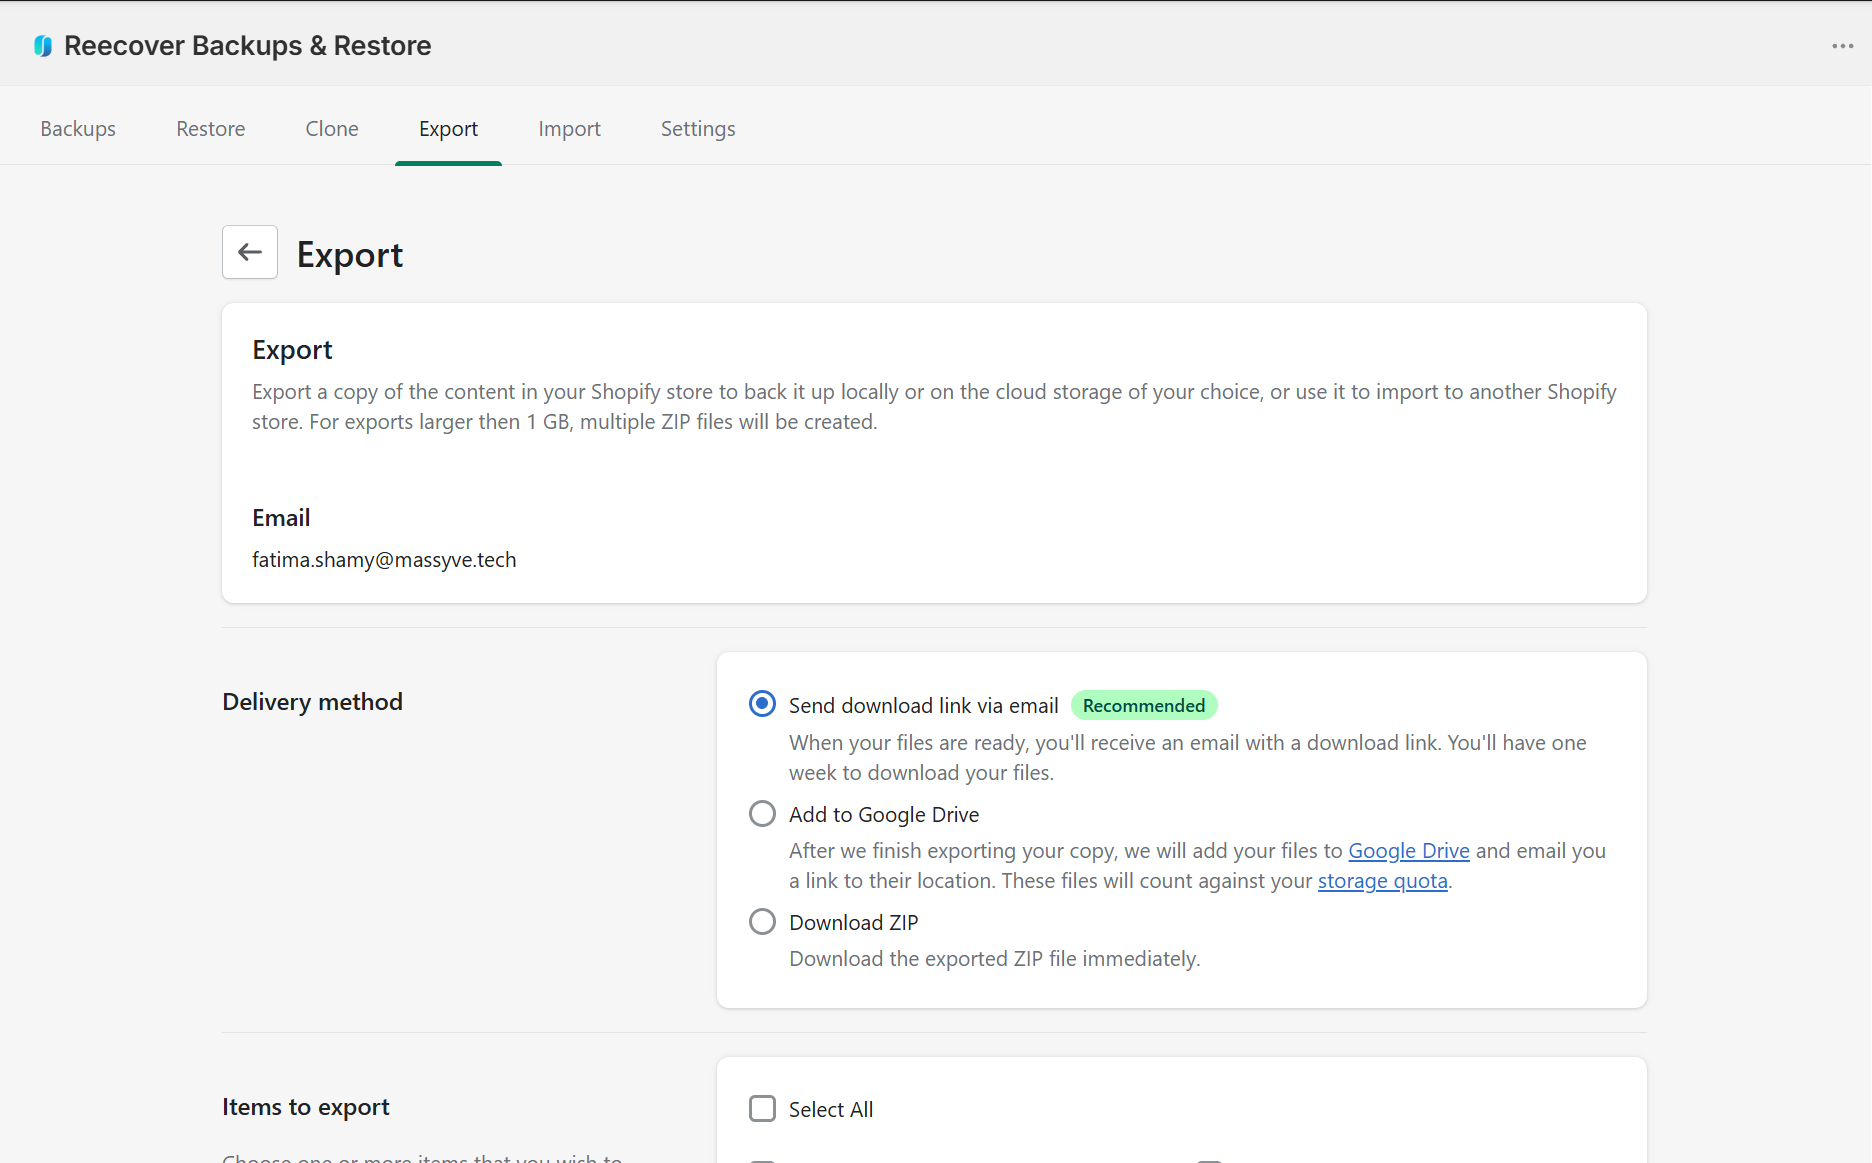Click 'Download the exported ZIP file immediately' text
The image size is (1872, 1163).
(994, 959)
